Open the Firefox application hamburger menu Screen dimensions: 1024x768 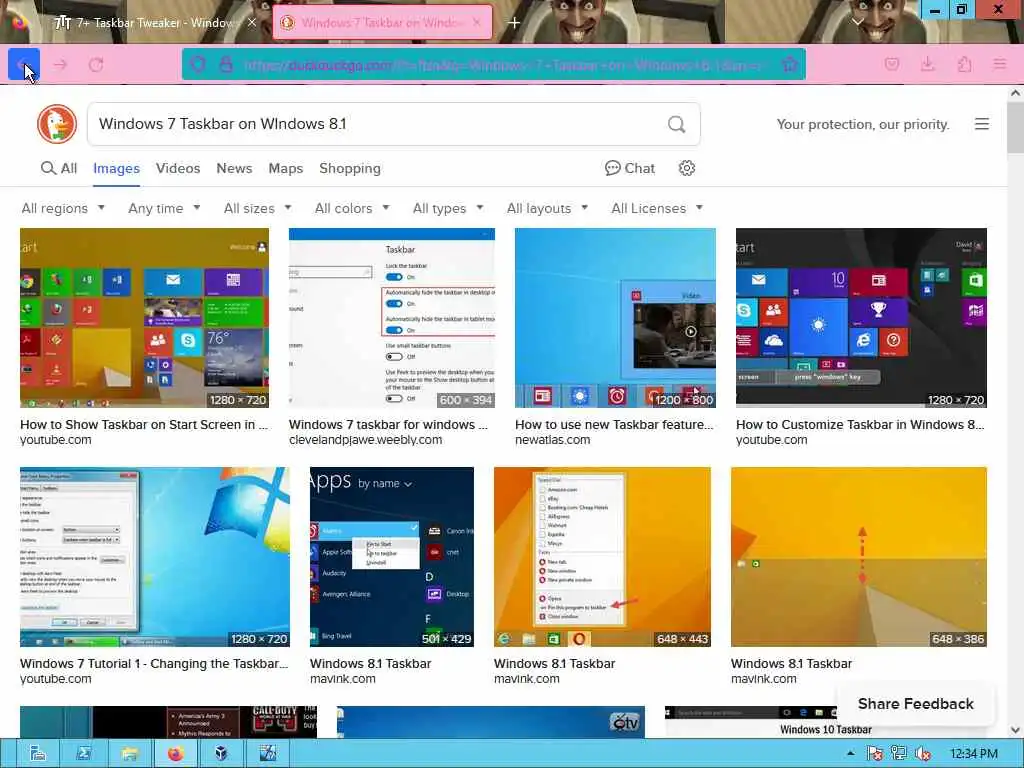999,64
